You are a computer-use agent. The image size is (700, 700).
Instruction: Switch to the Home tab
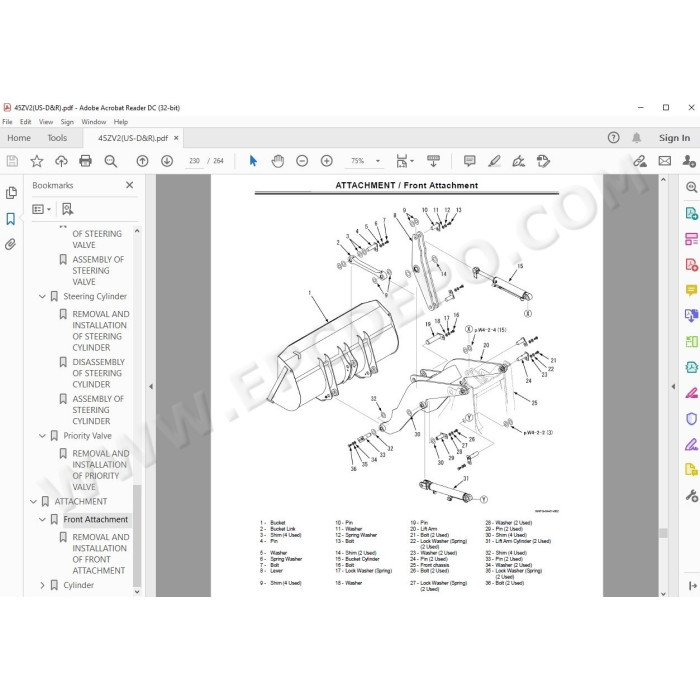pyautogui.click(x=19, y=138)
